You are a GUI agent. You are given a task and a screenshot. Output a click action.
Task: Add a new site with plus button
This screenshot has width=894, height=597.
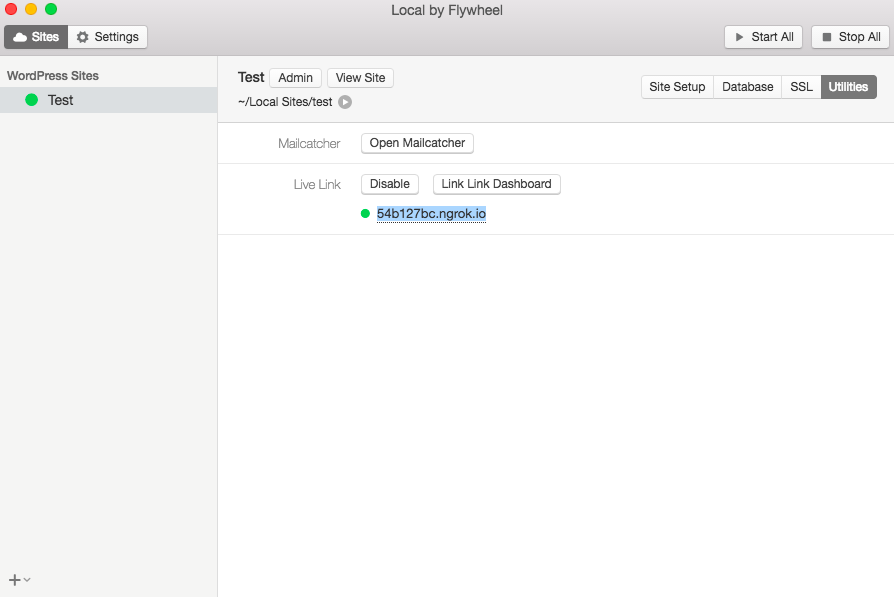click(15, 580)
